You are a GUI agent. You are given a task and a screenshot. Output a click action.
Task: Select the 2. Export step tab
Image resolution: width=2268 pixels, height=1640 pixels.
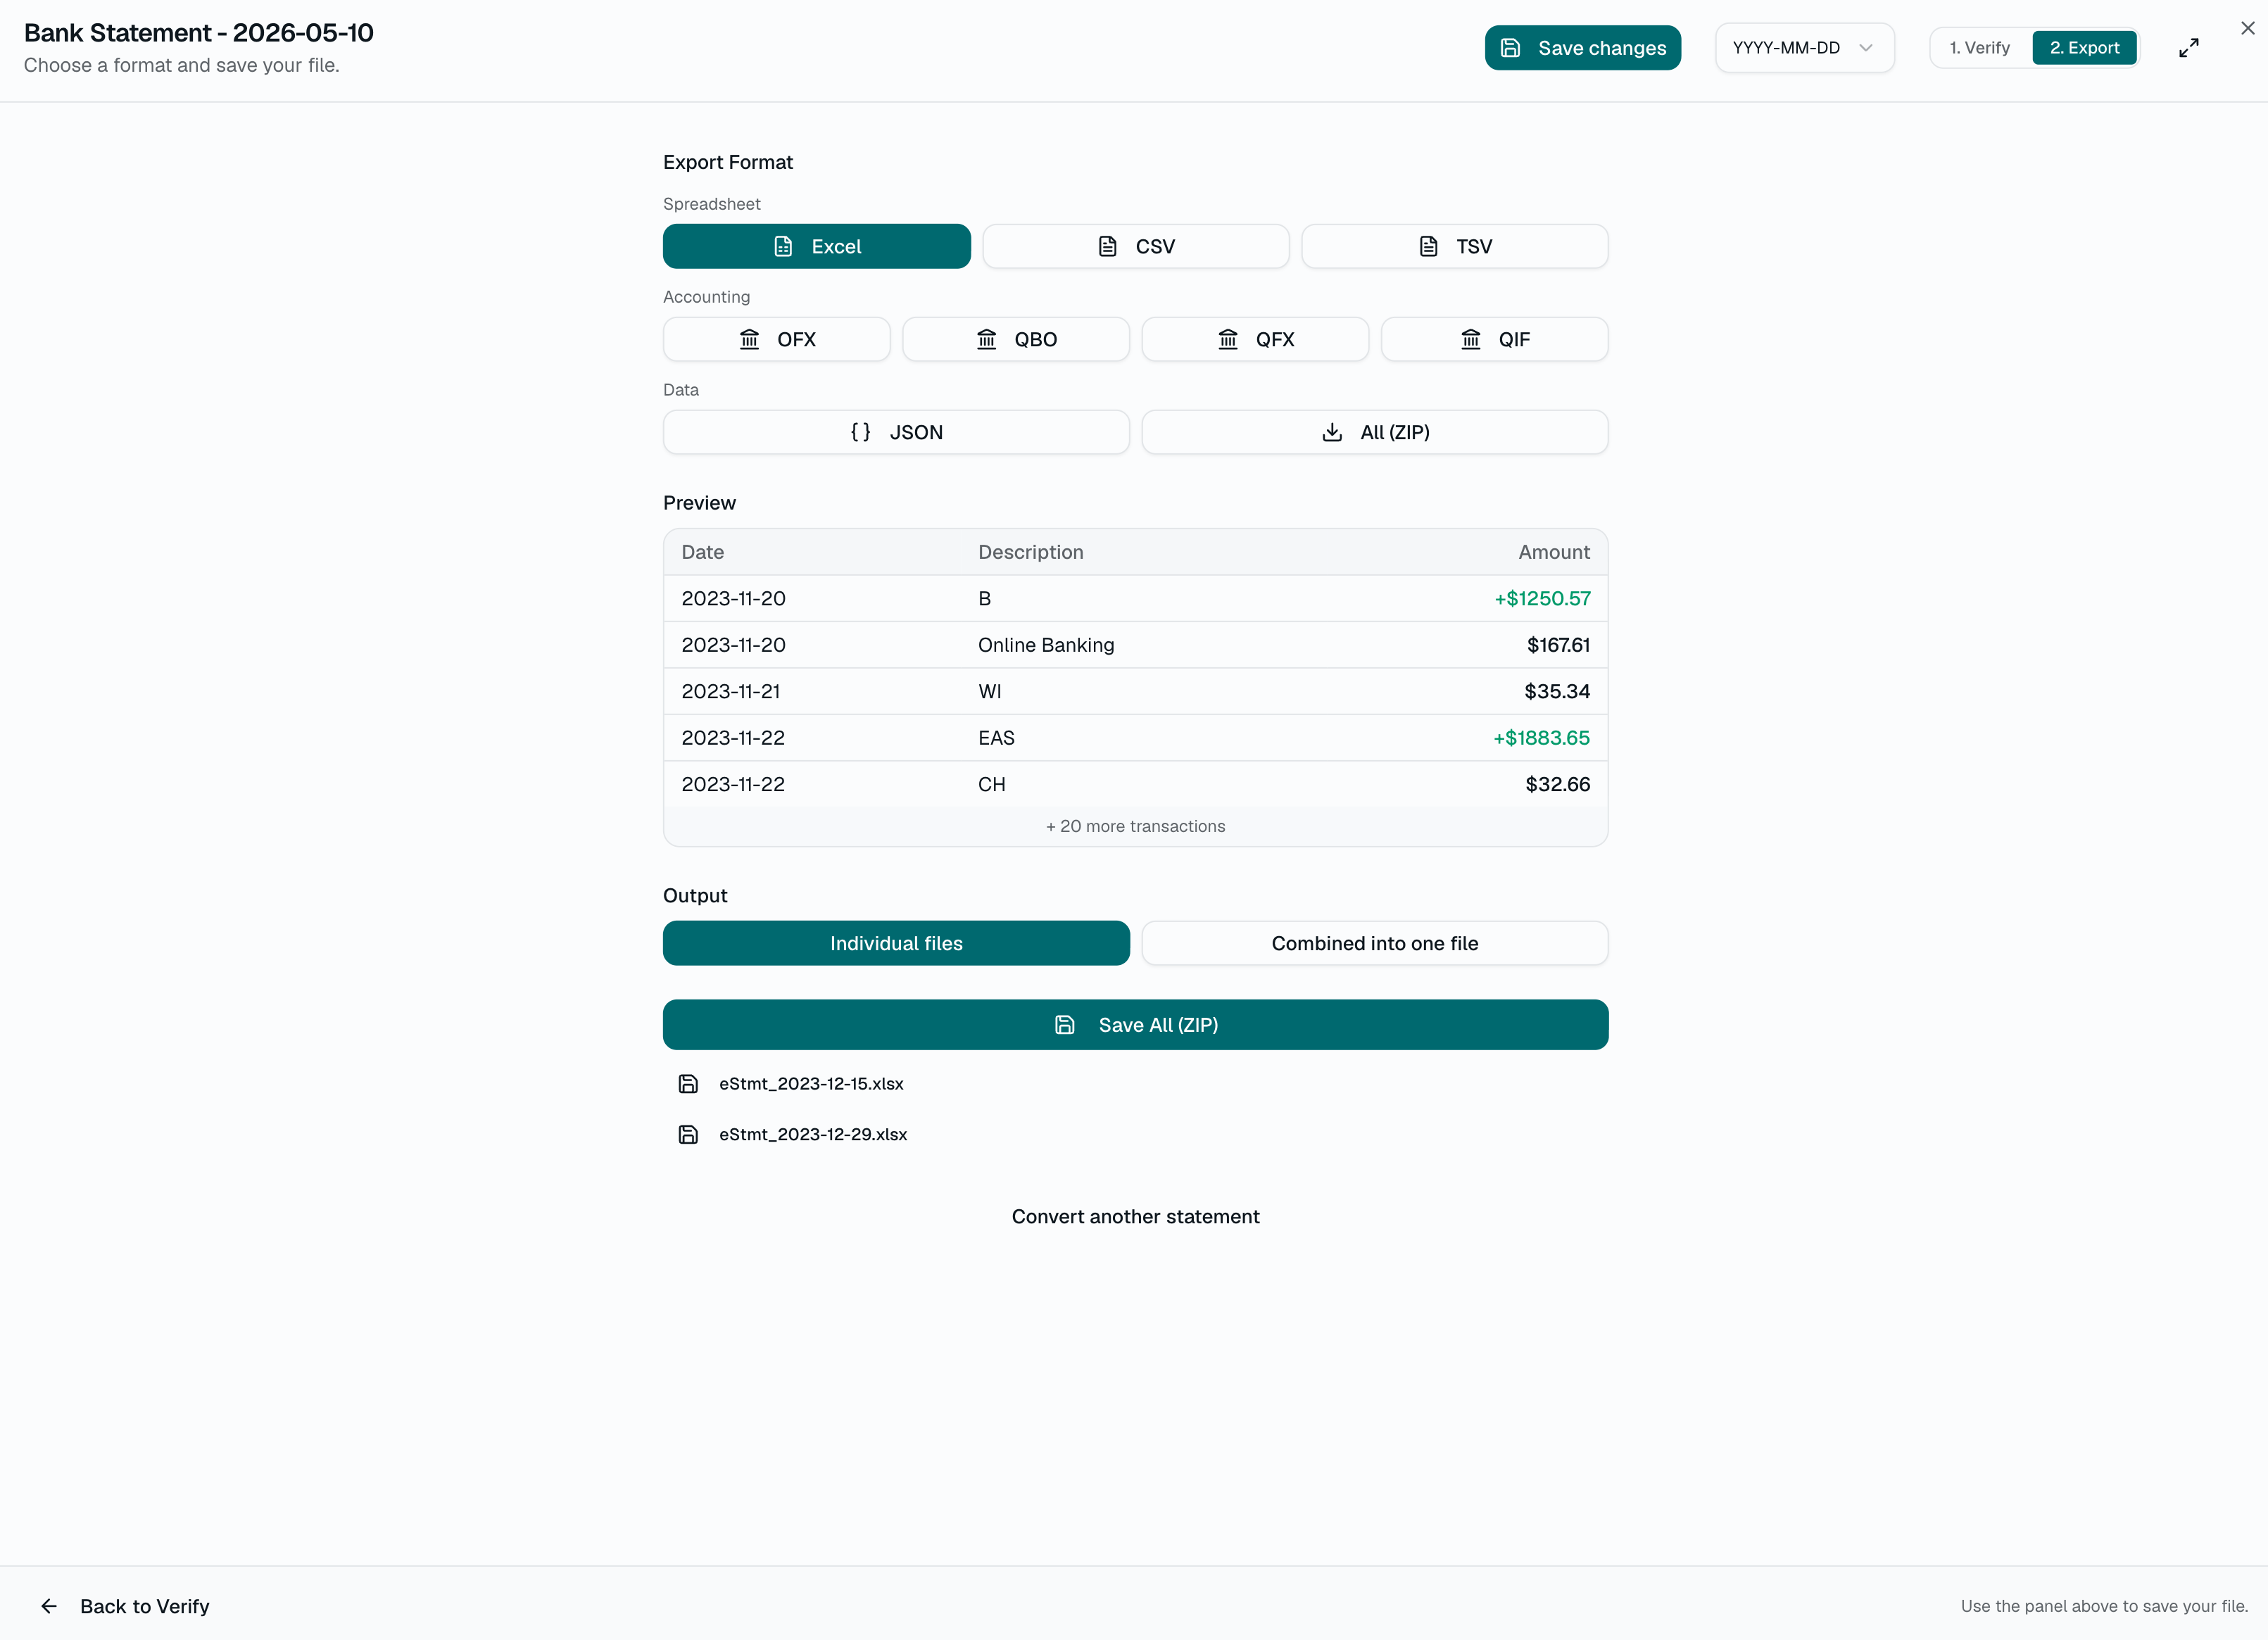pos(2084,48)
